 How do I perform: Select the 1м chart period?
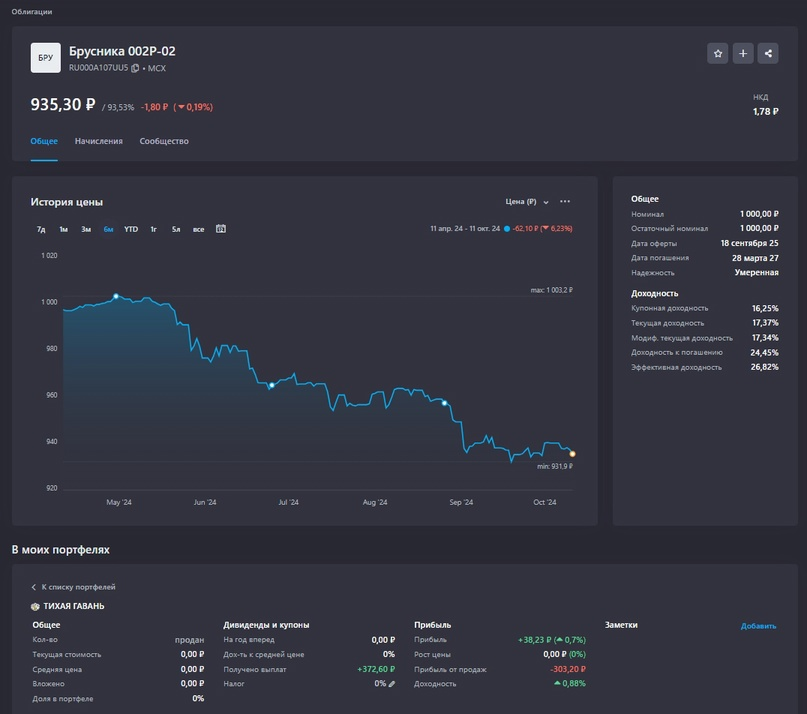(63, 229)
